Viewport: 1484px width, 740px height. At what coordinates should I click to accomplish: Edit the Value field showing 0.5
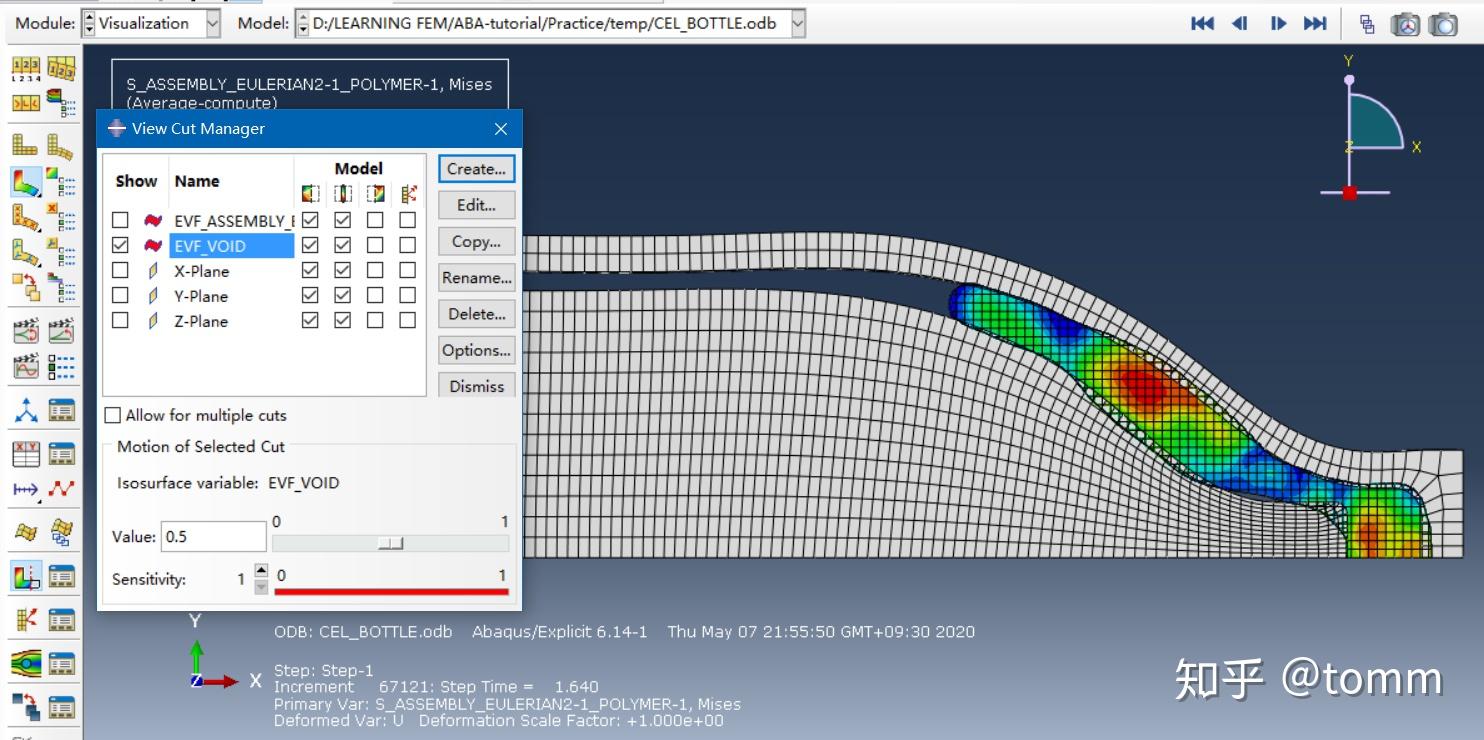[x=212, y=537]
